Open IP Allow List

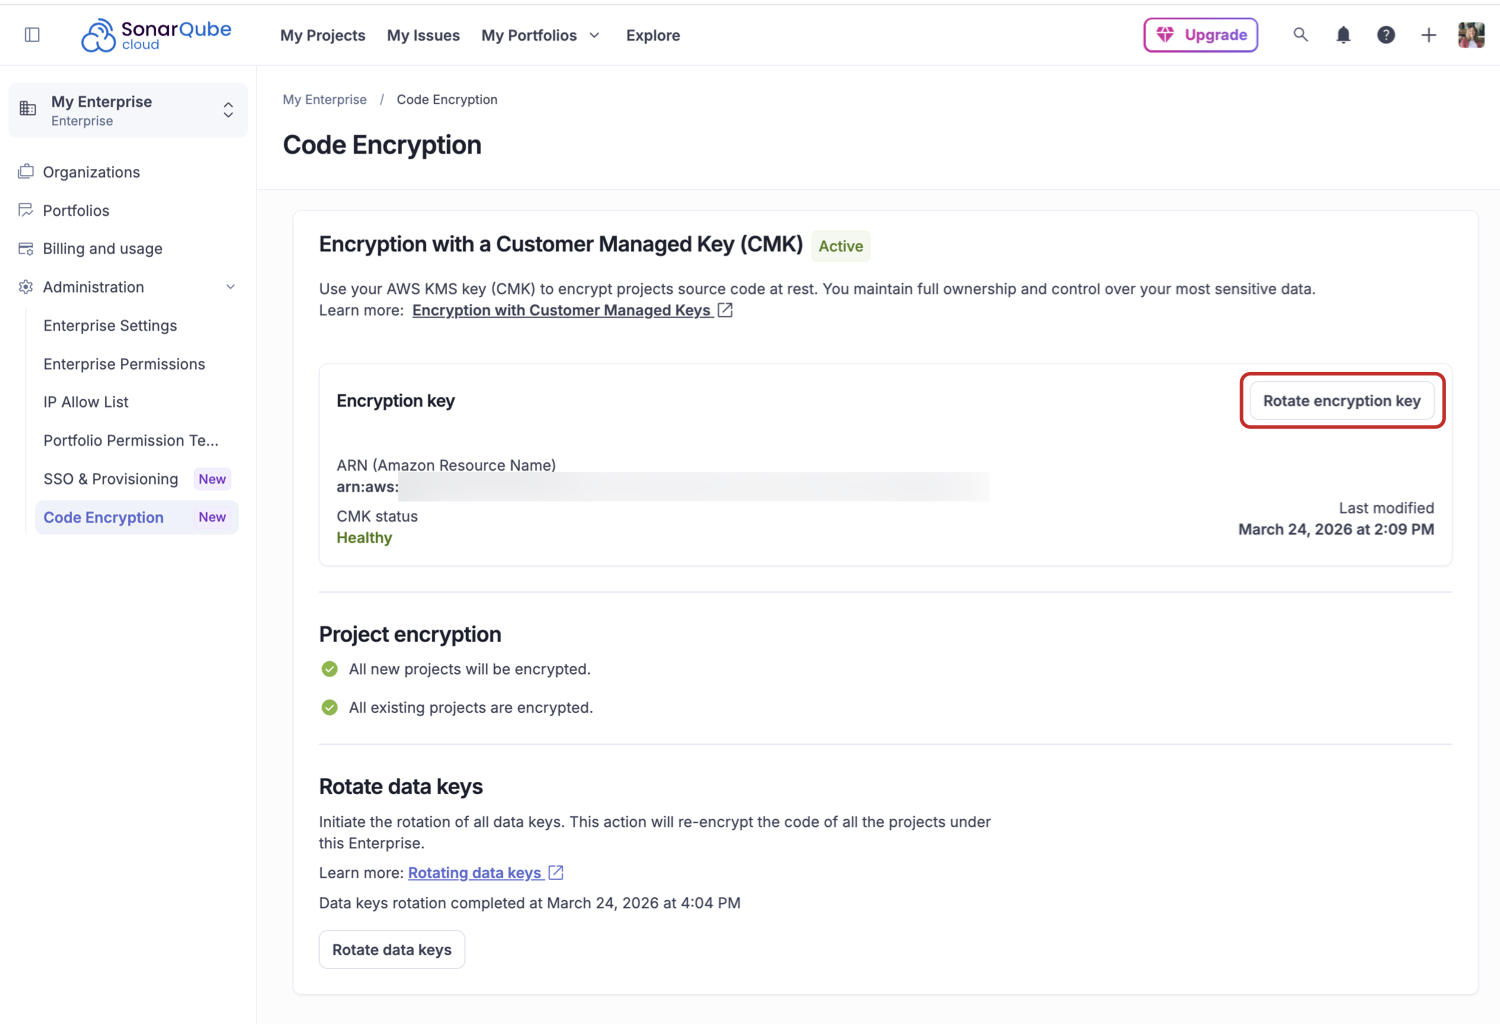[x=86, y=402]
